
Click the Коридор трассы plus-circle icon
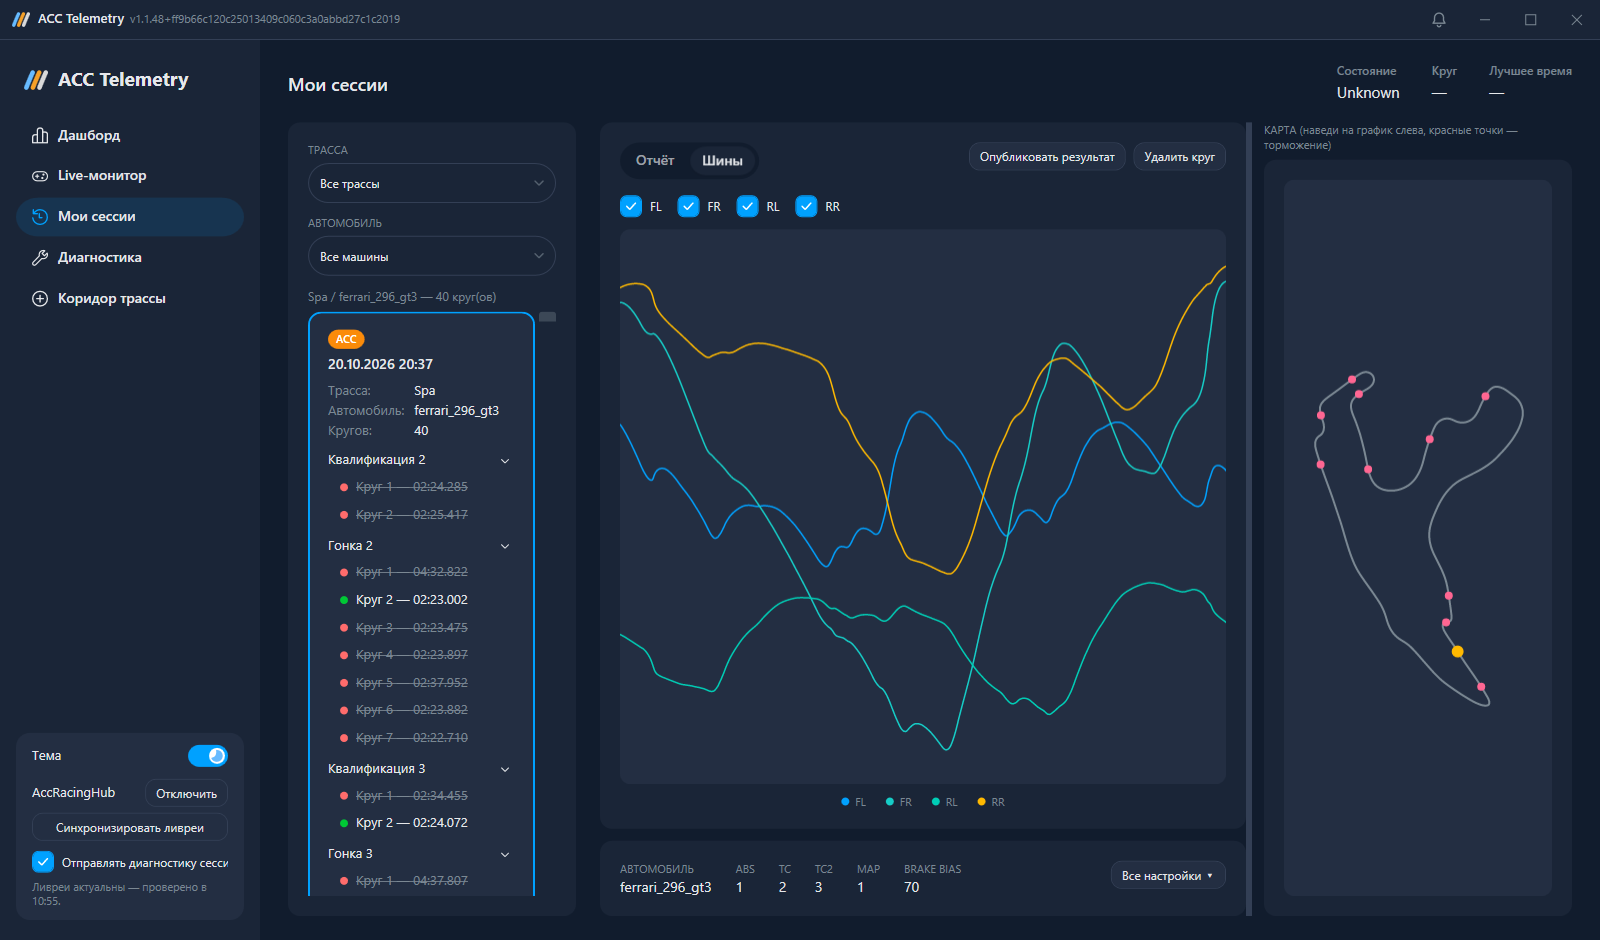point(40,299)
